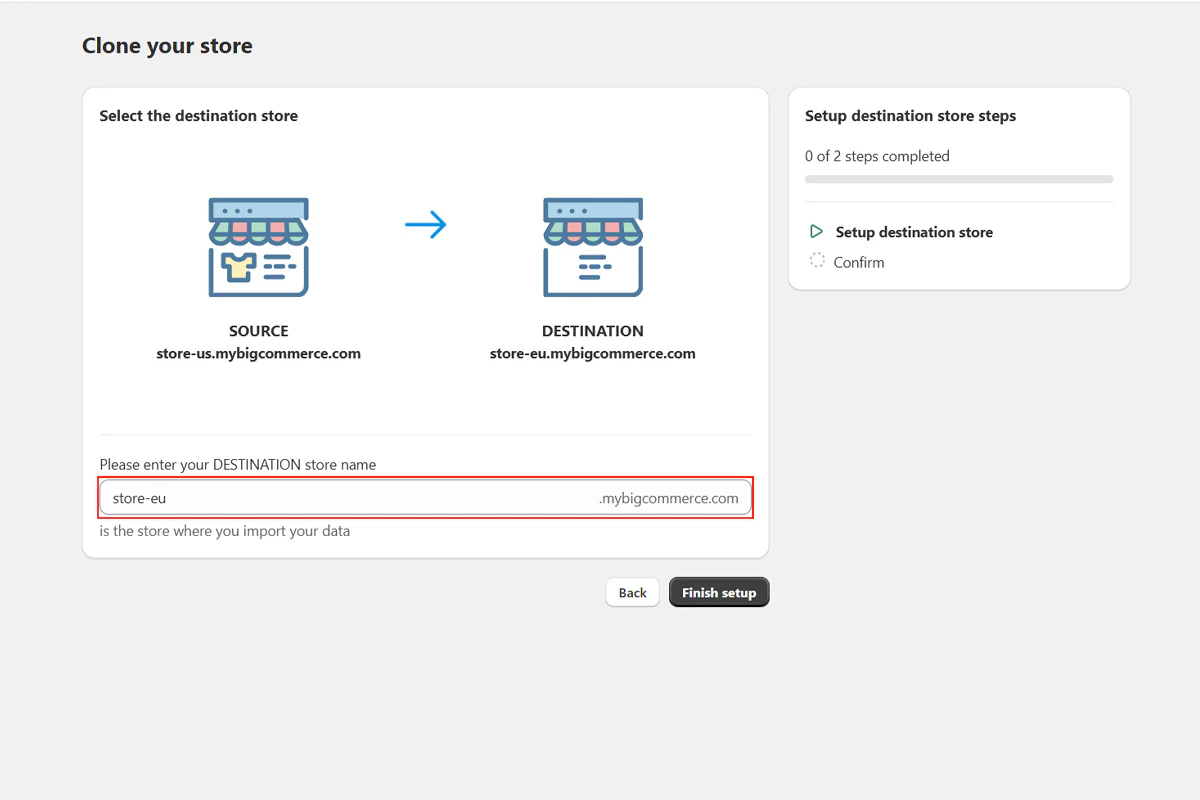Click the 'Please enter your DESTINATION store name' label
Image resolution: width=1200 pixels, height=800 pixels.
pyautogui.click(x=238, y=464)
